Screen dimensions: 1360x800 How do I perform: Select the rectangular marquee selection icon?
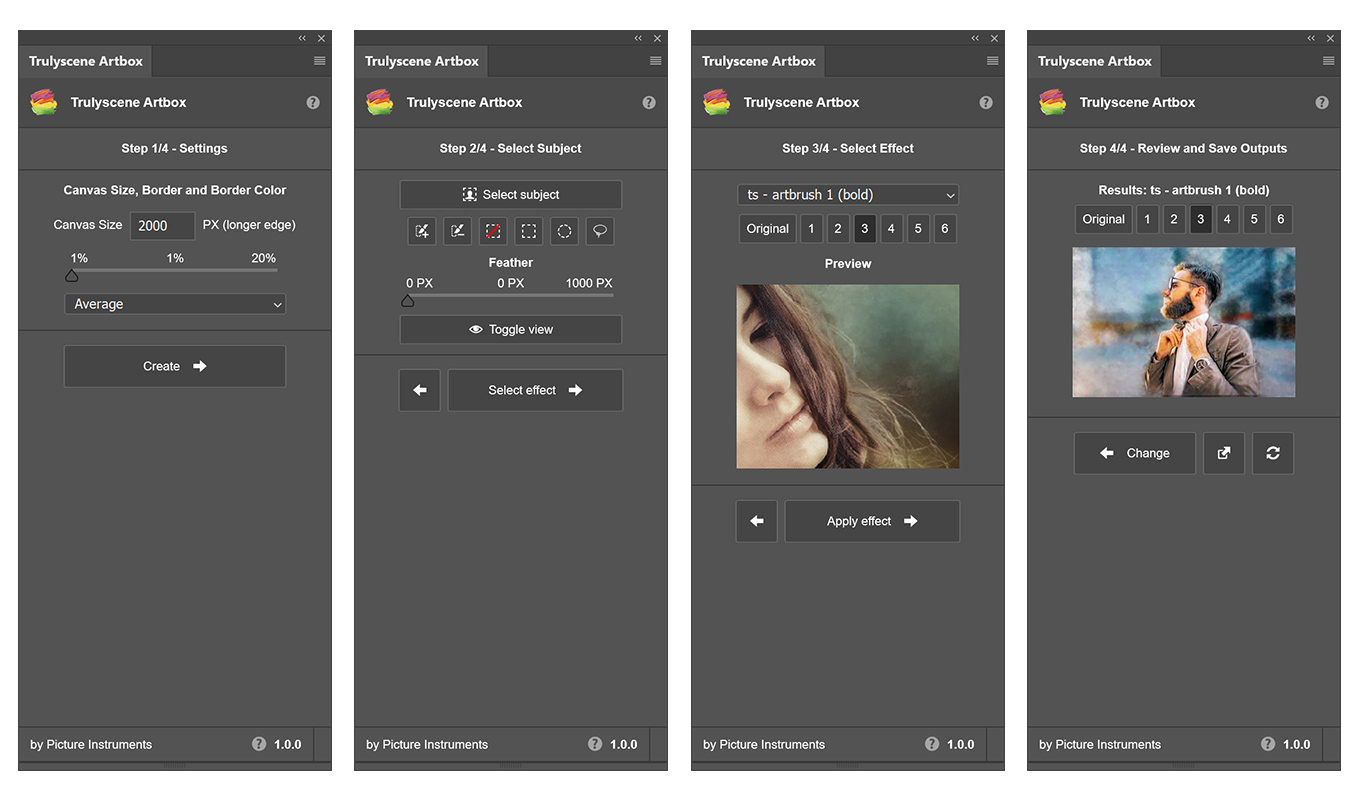pos(529,231)
